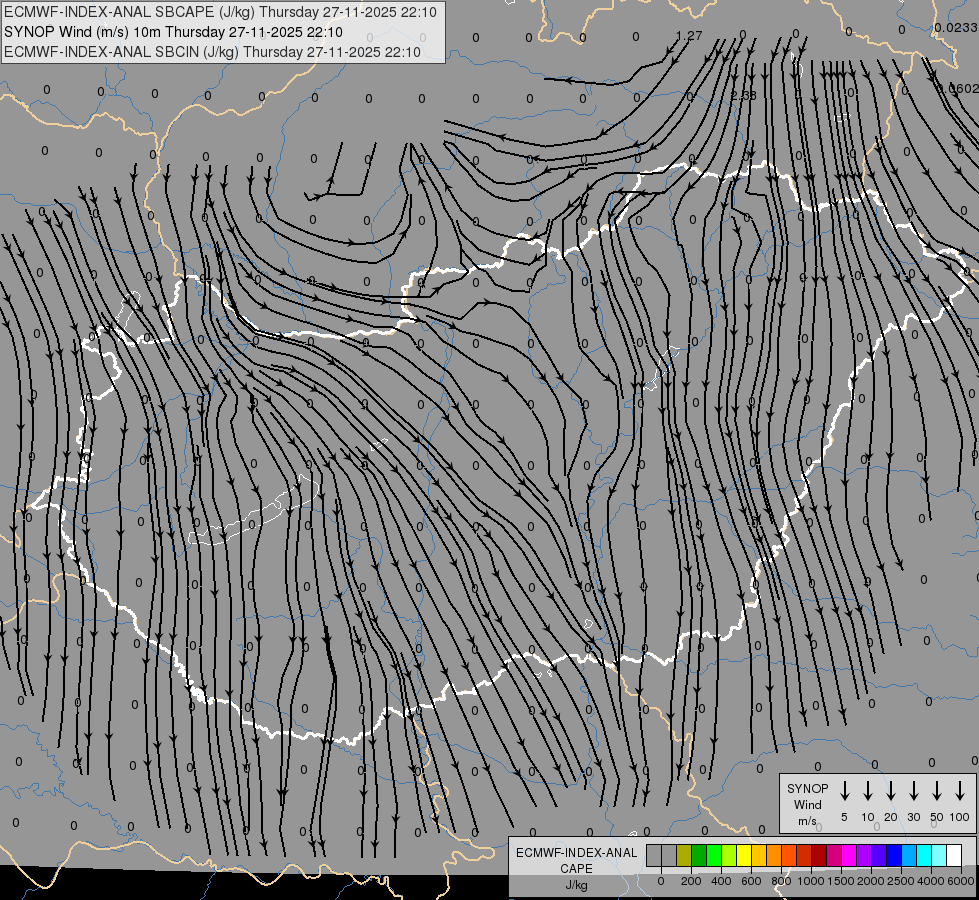Image resolution: width=979 pixels, height=900 pixels.
Task: Click the 5 m/s wind arrow in legend
Action: (844, 791)
